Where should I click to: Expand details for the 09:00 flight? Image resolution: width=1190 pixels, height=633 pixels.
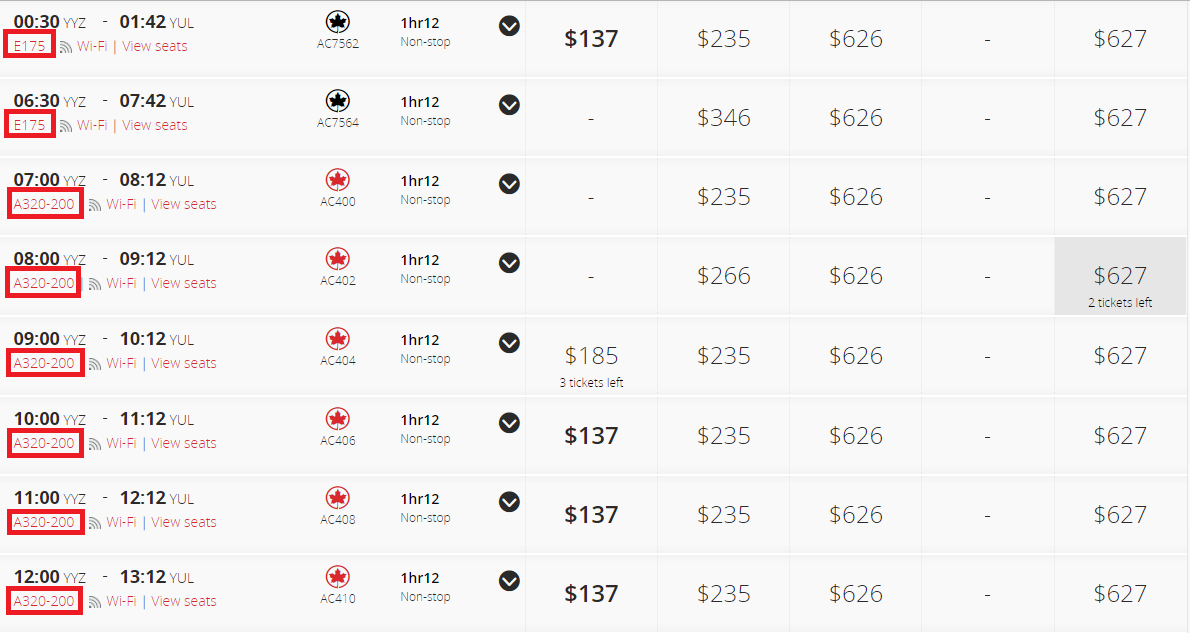coord(509,343)
